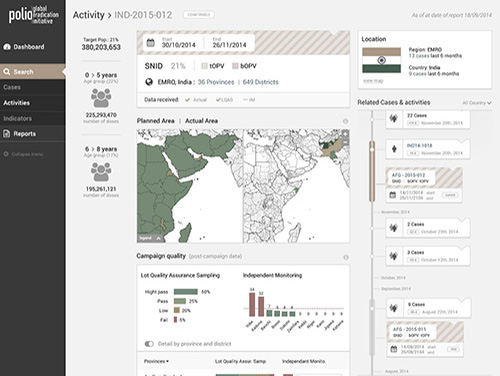Click the people icon for 0 > 5 years
The height and width of the screenshot is (376, 500).
click(x=101, y=97)
